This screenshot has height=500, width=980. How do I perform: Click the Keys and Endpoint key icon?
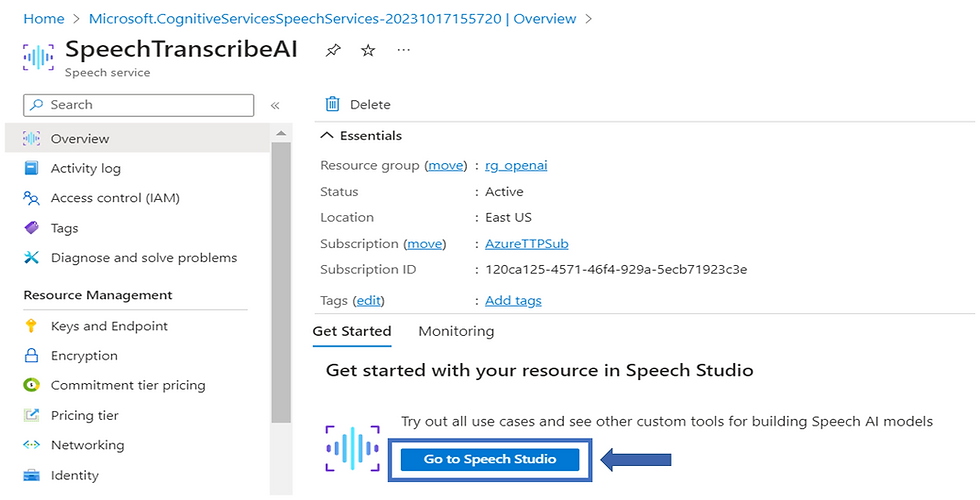click(31, 326)
